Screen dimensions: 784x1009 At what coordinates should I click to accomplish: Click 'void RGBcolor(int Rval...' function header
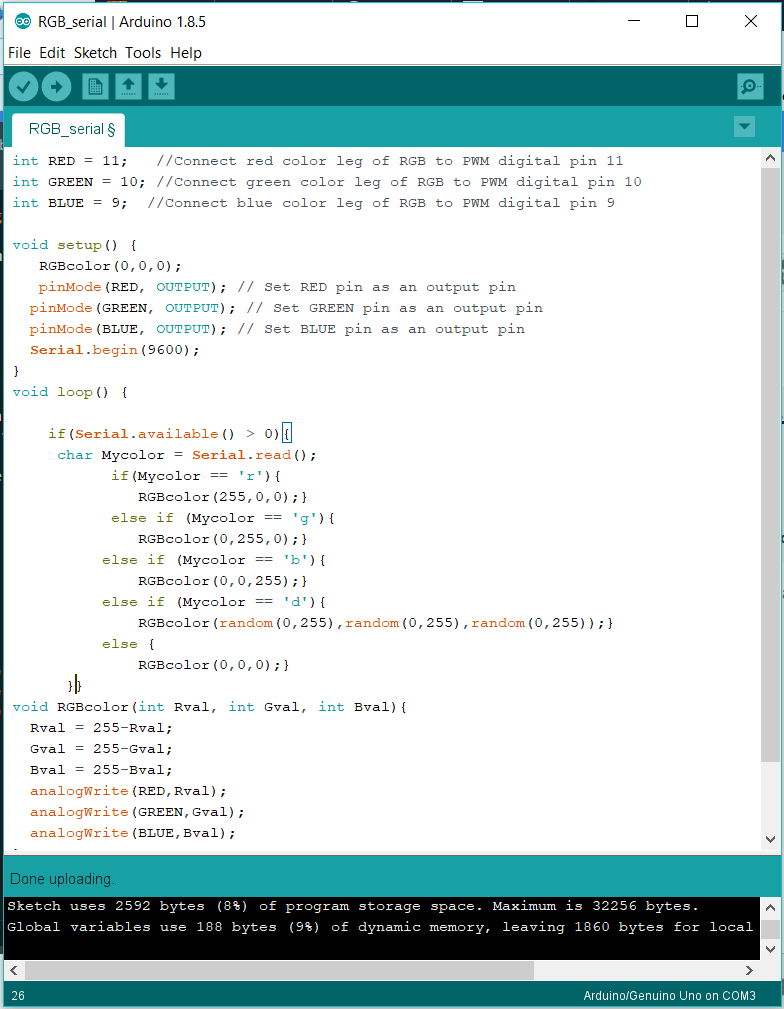click(209, 707)
